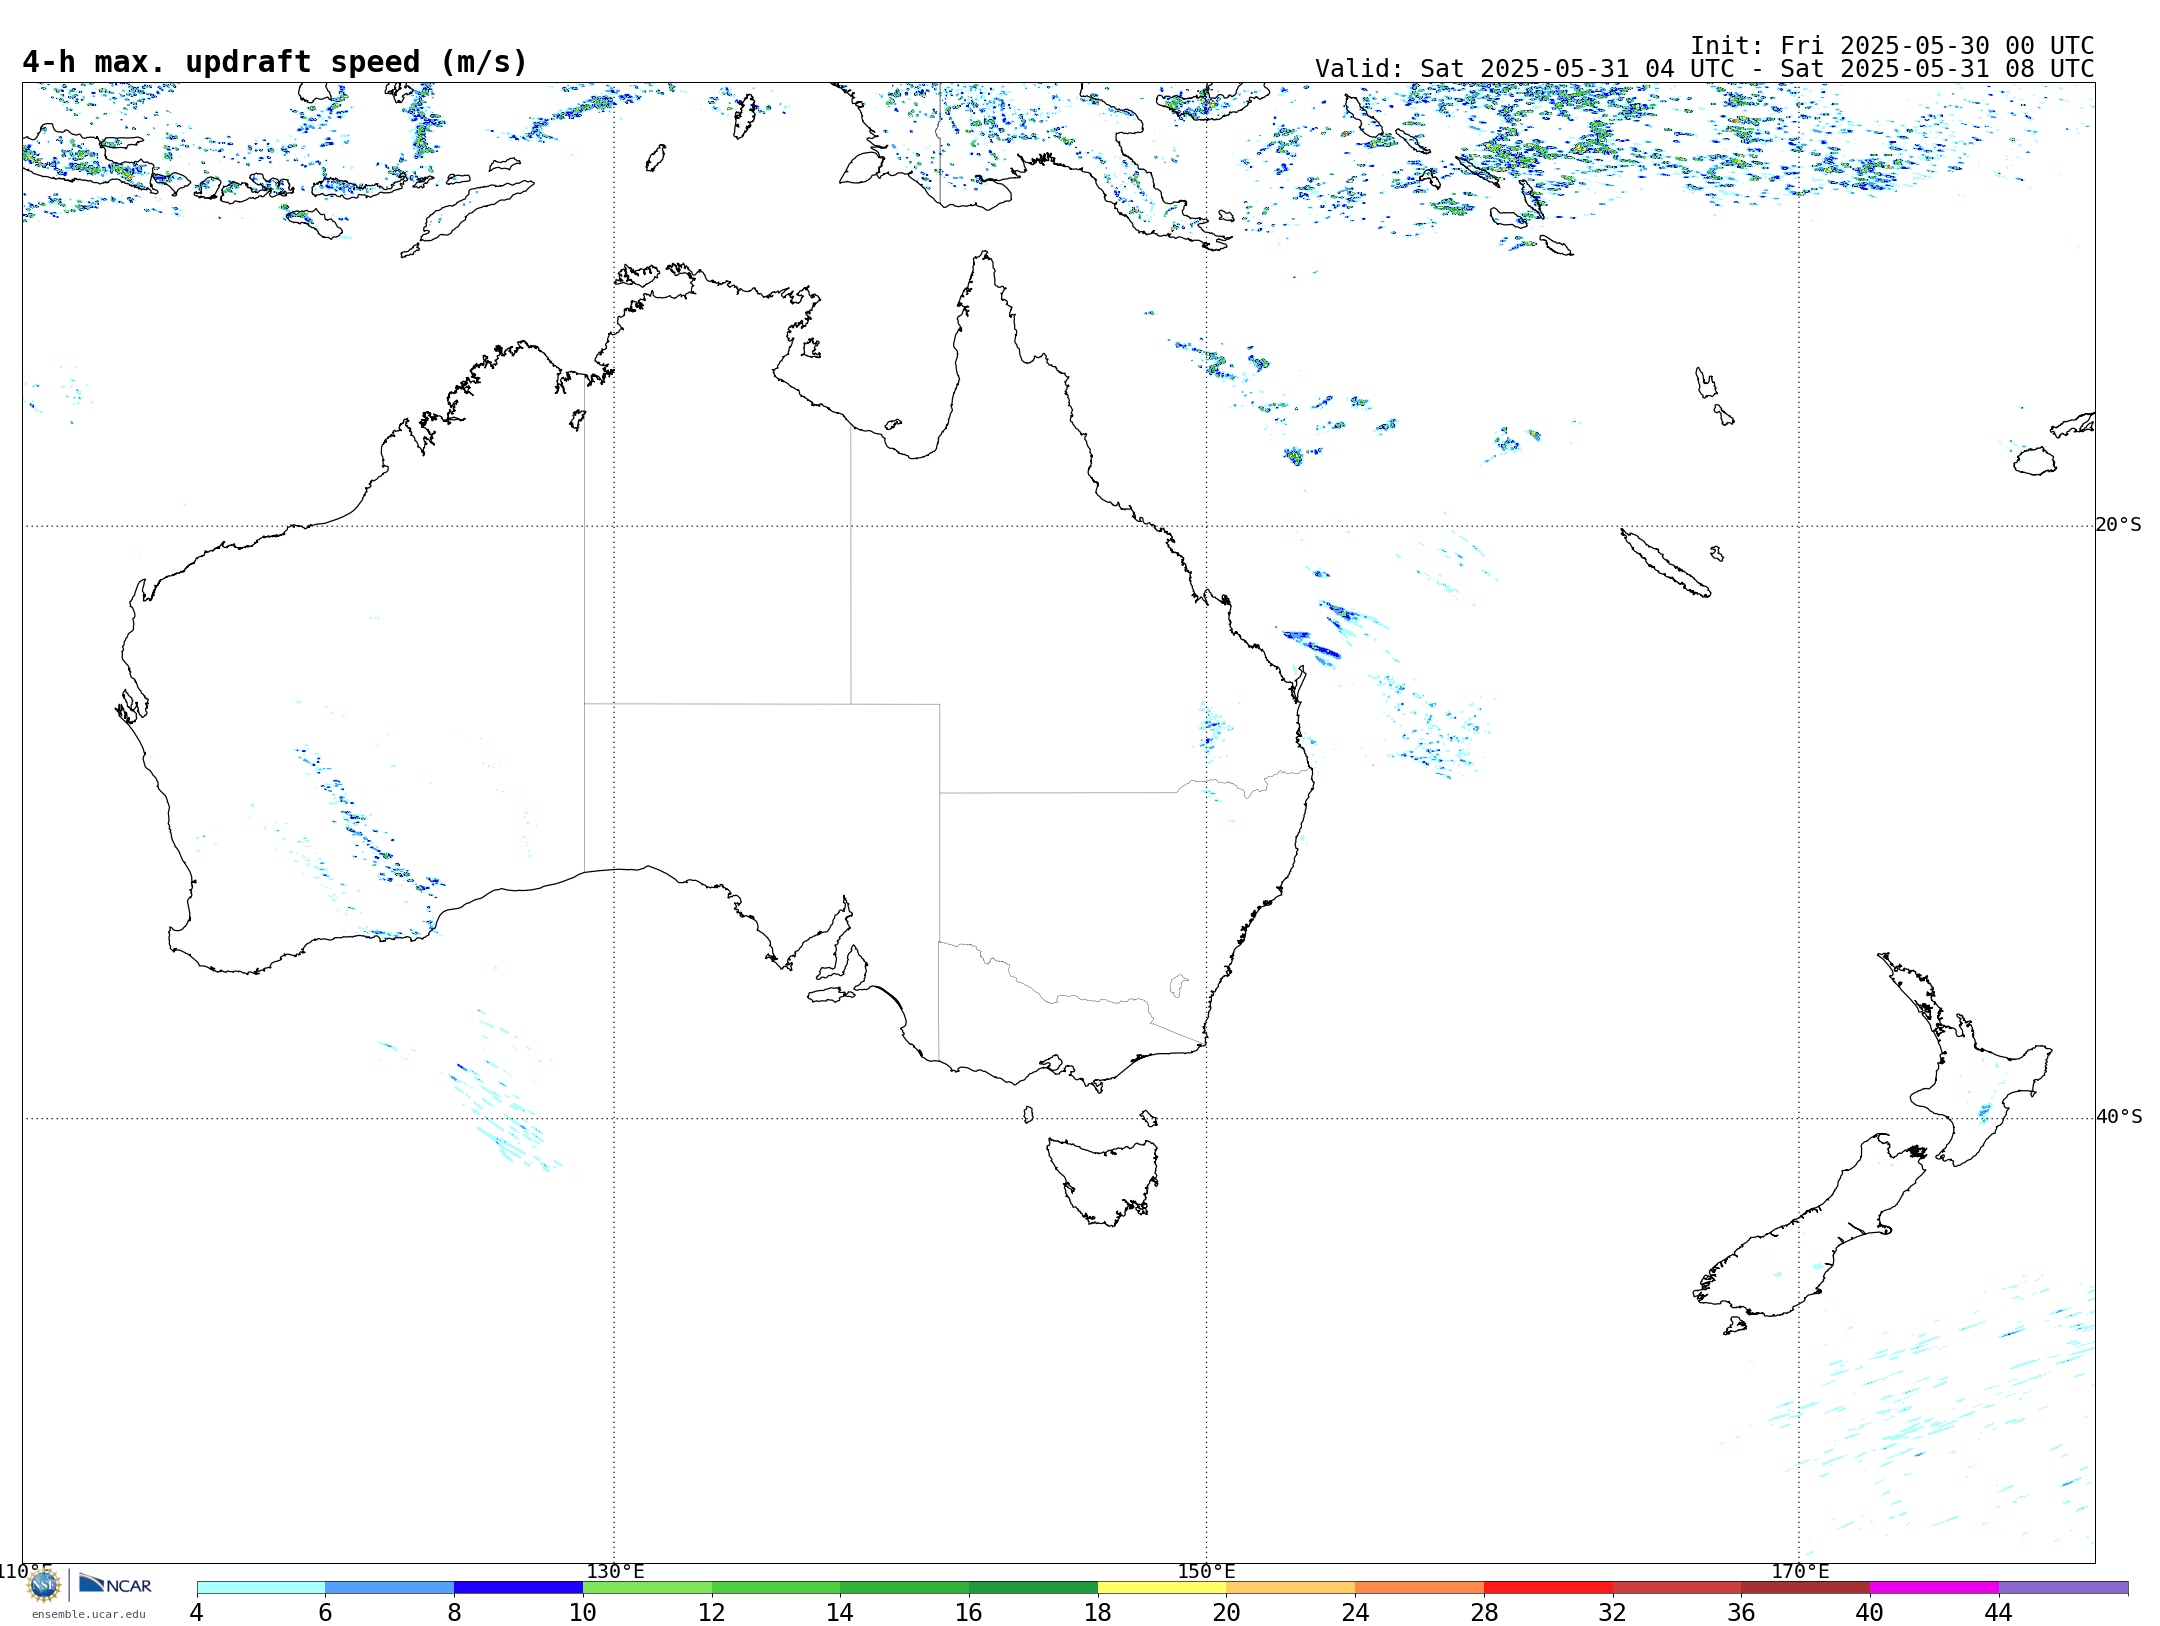The height and width of the screenshot is (1626, 2160).
Task: Click the green 14-16 colorbar segment
Action: pyautogui.click(x=905, y=1588)
